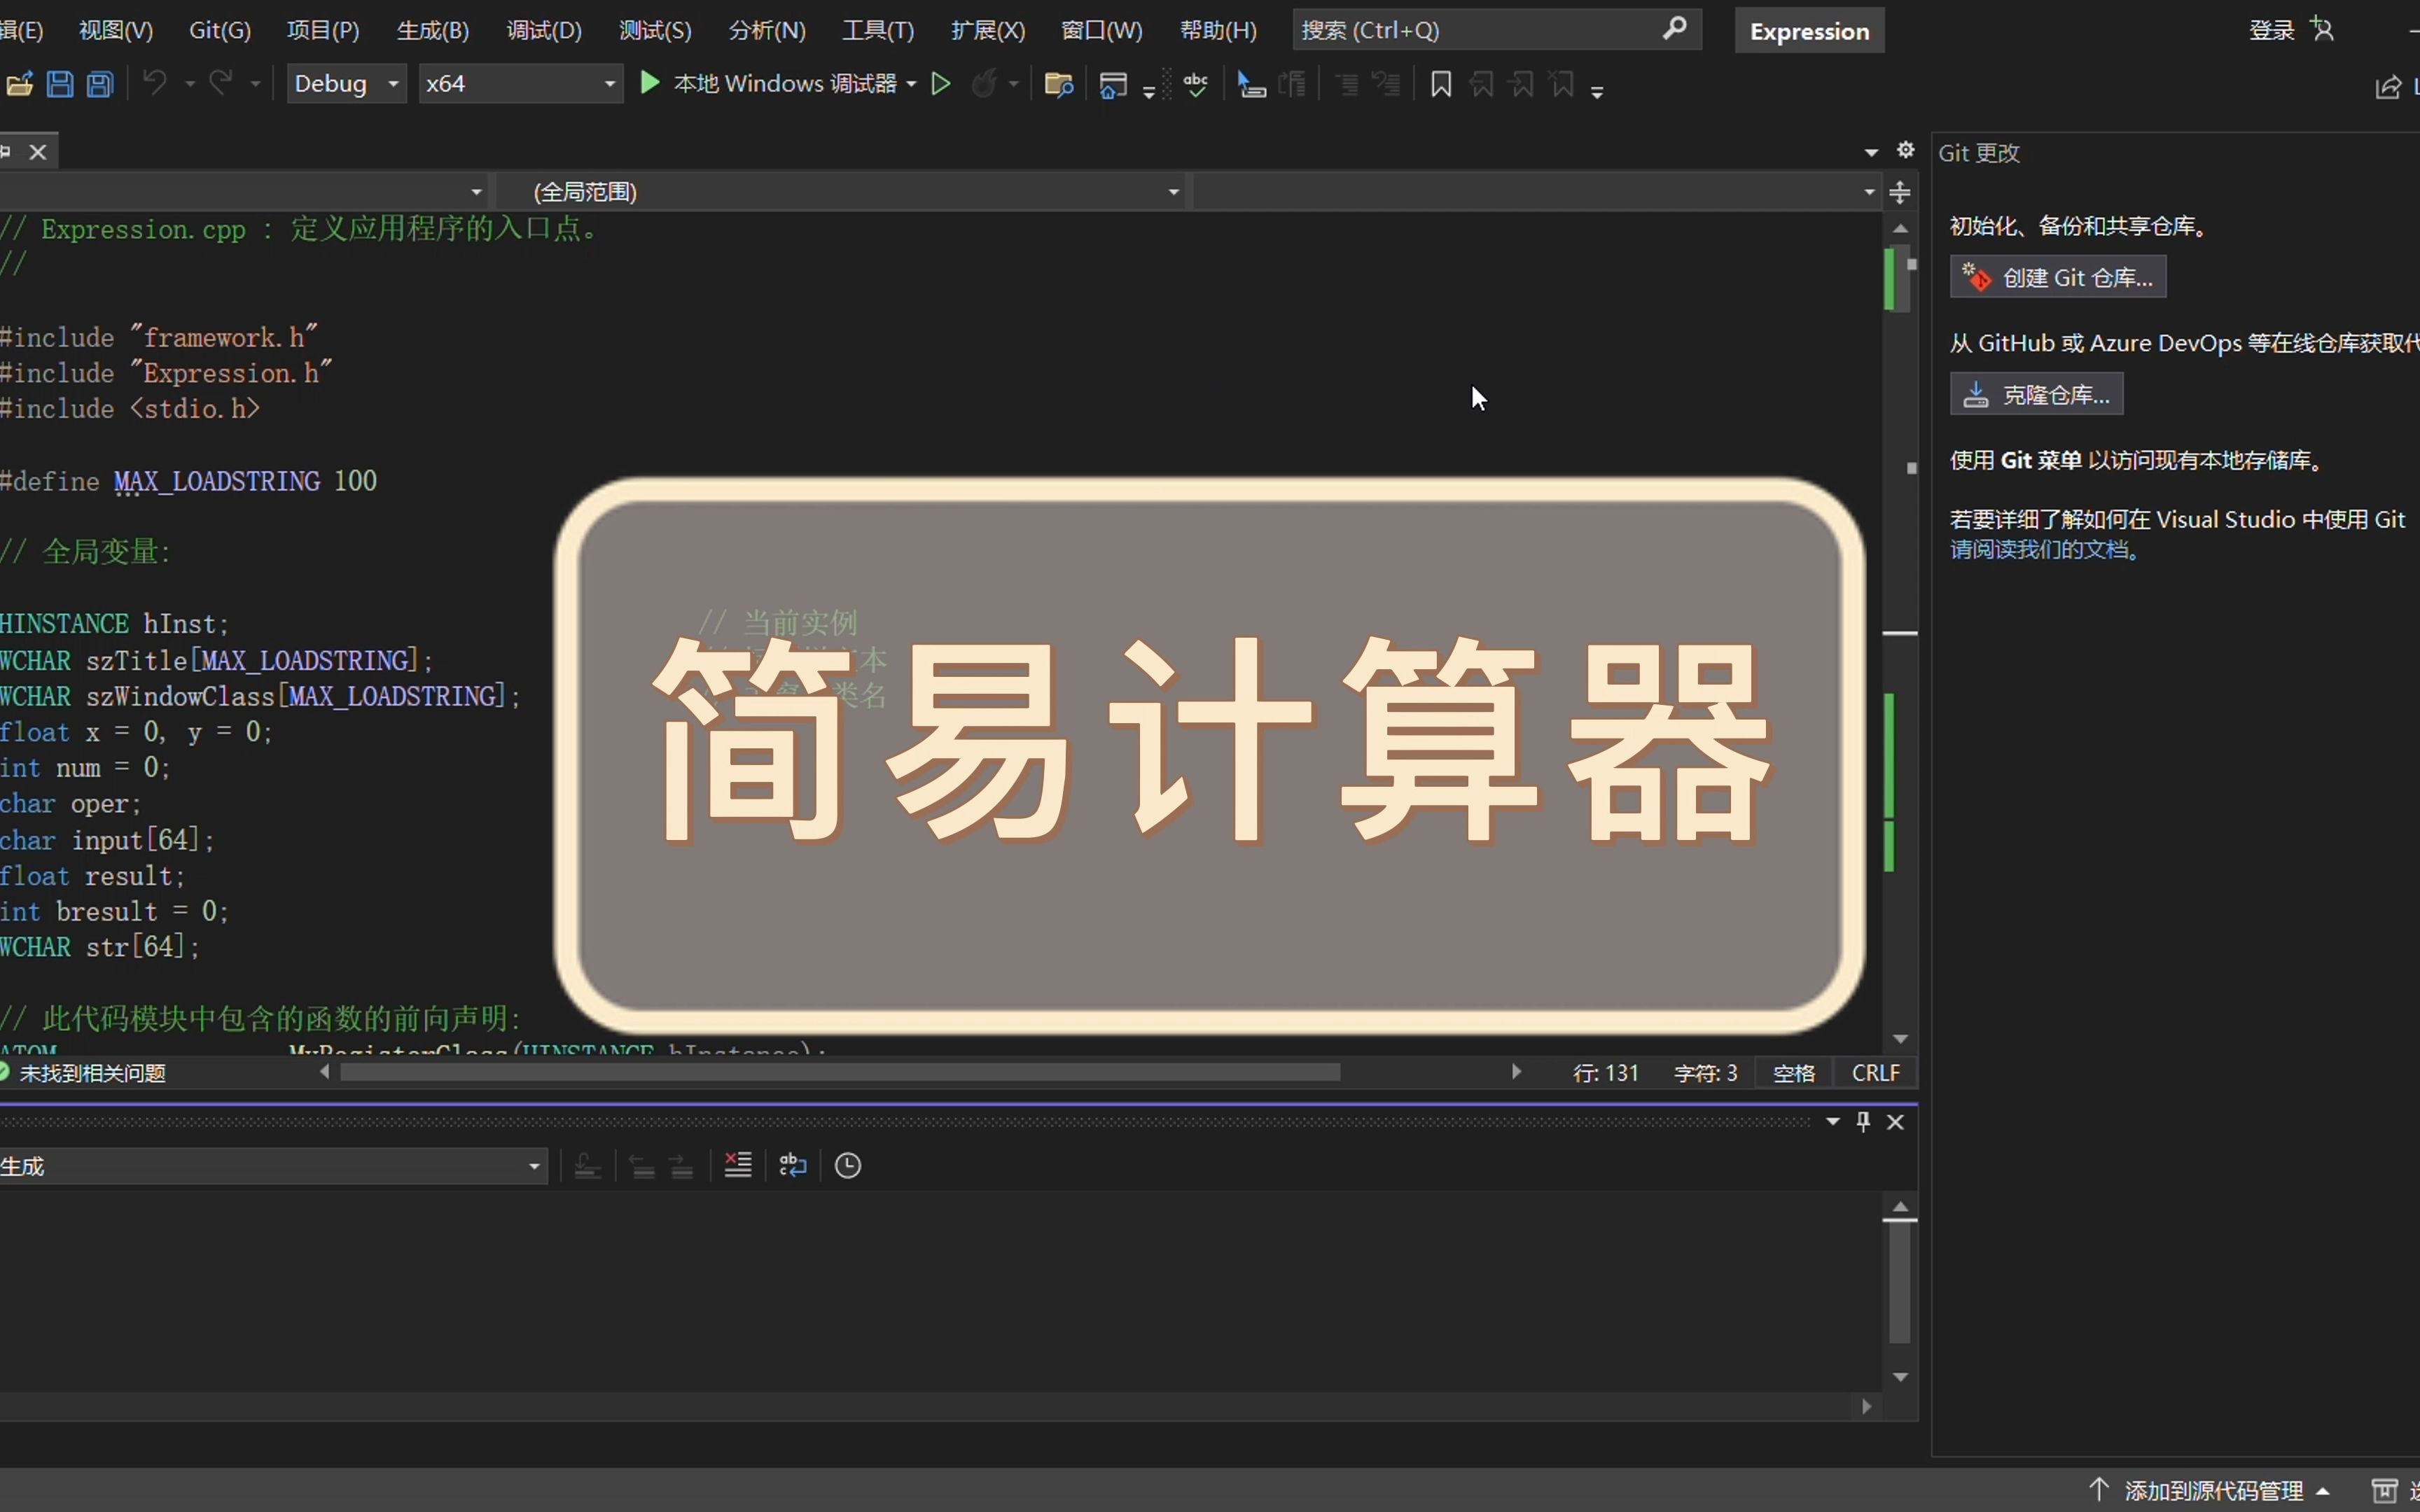Click the editor horizontal scrollbar thumb
Image resolution: width=2420 pixels, height=1512 pixels.
click(840, 1072)
